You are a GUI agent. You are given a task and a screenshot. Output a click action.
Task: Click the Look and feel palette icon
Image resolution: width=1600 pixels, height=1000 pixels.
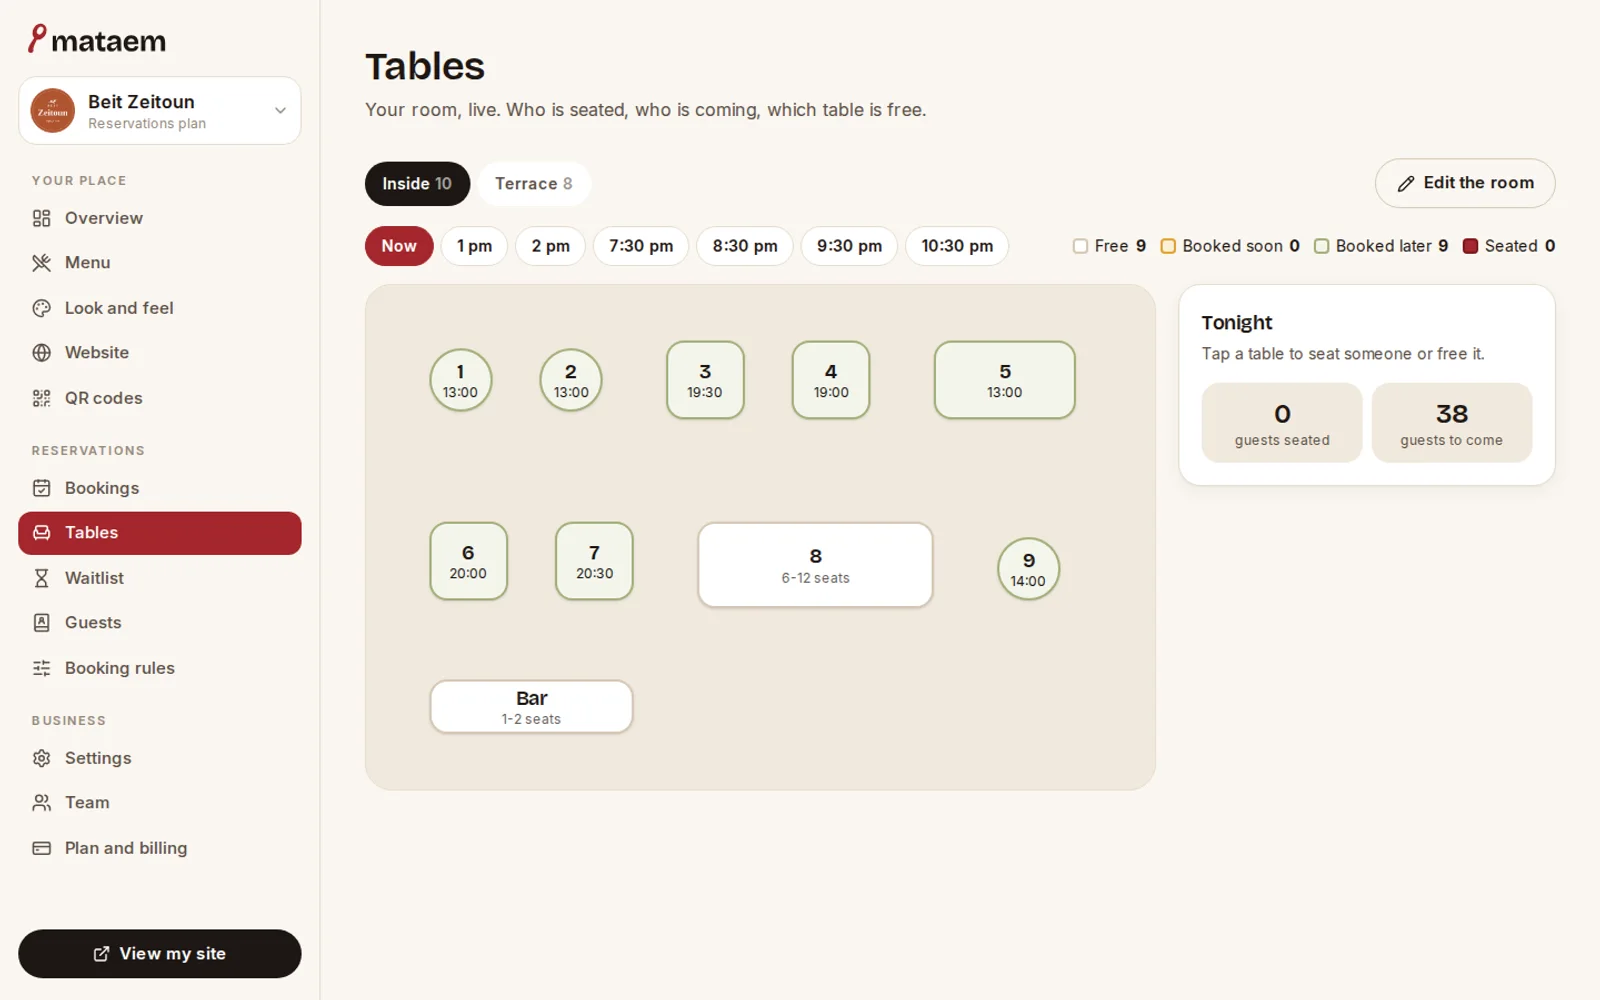pos(41,308)
